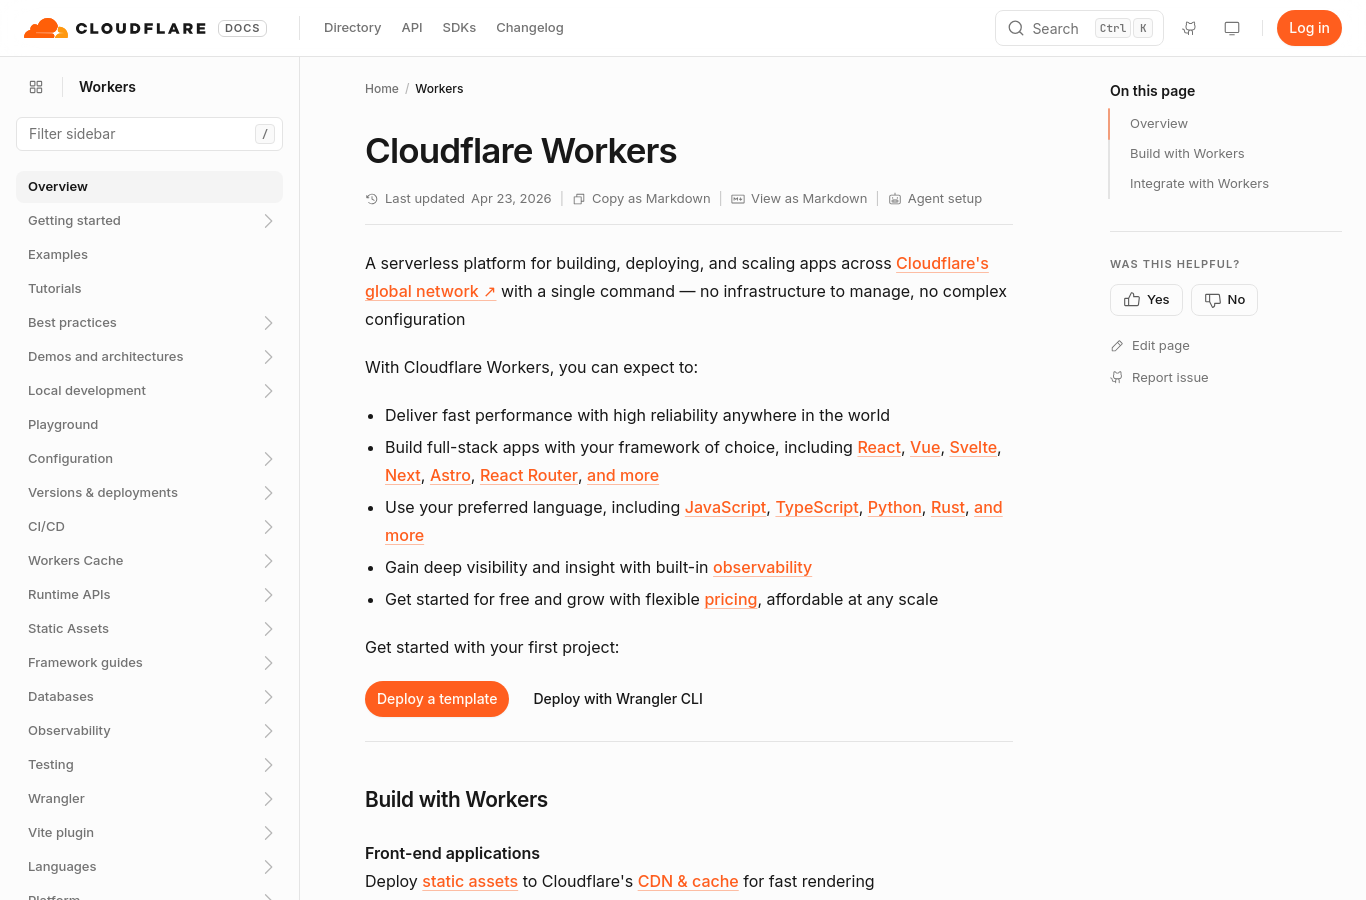Open the Python language link
This screenshot has width=1366, height=900.
click(895, 508)
